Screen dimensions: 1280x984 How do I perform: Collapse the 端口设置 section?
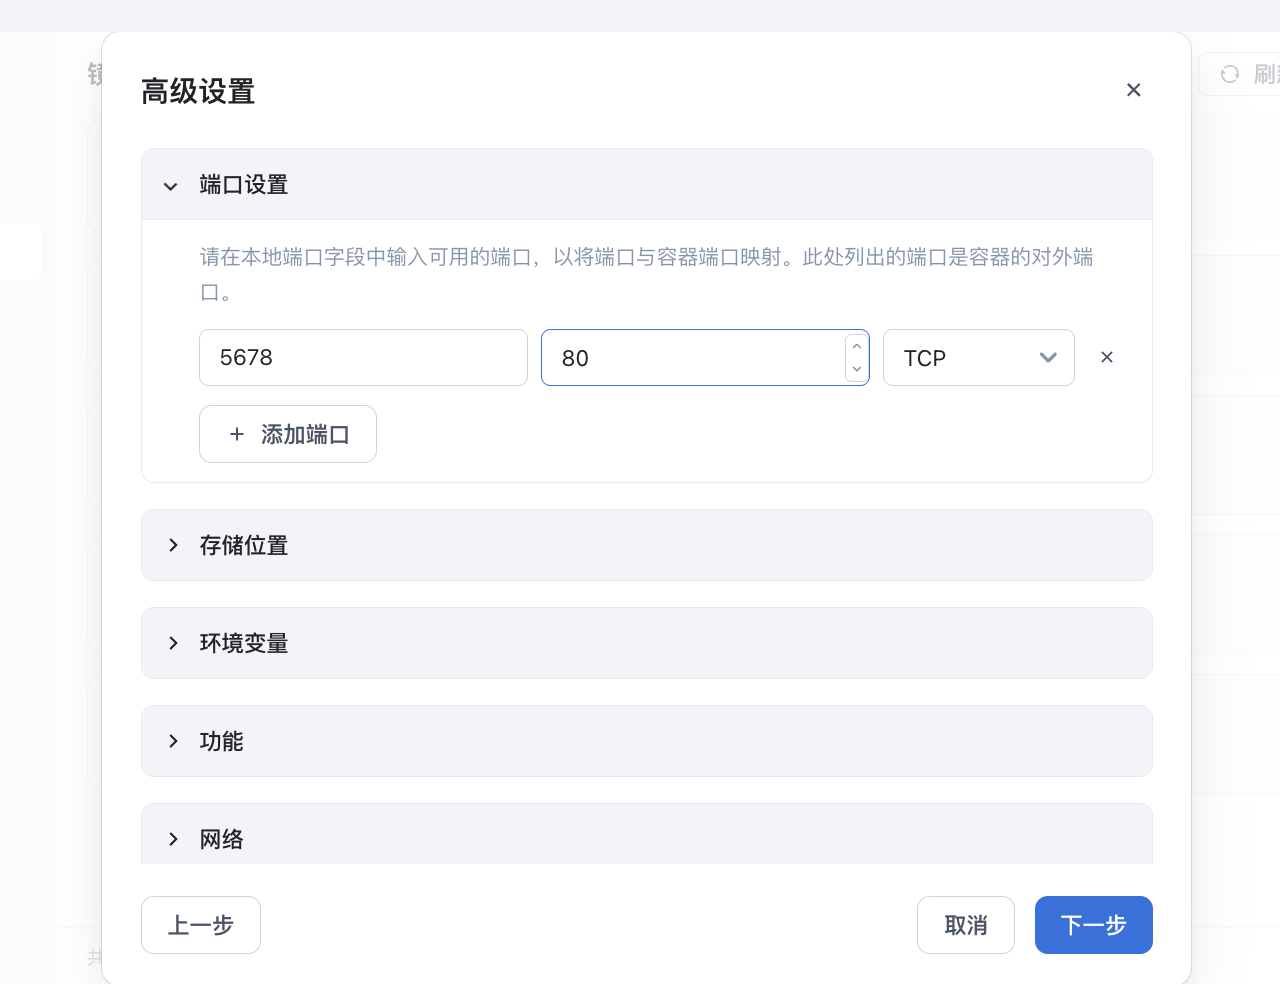click(x=171, y=186)
